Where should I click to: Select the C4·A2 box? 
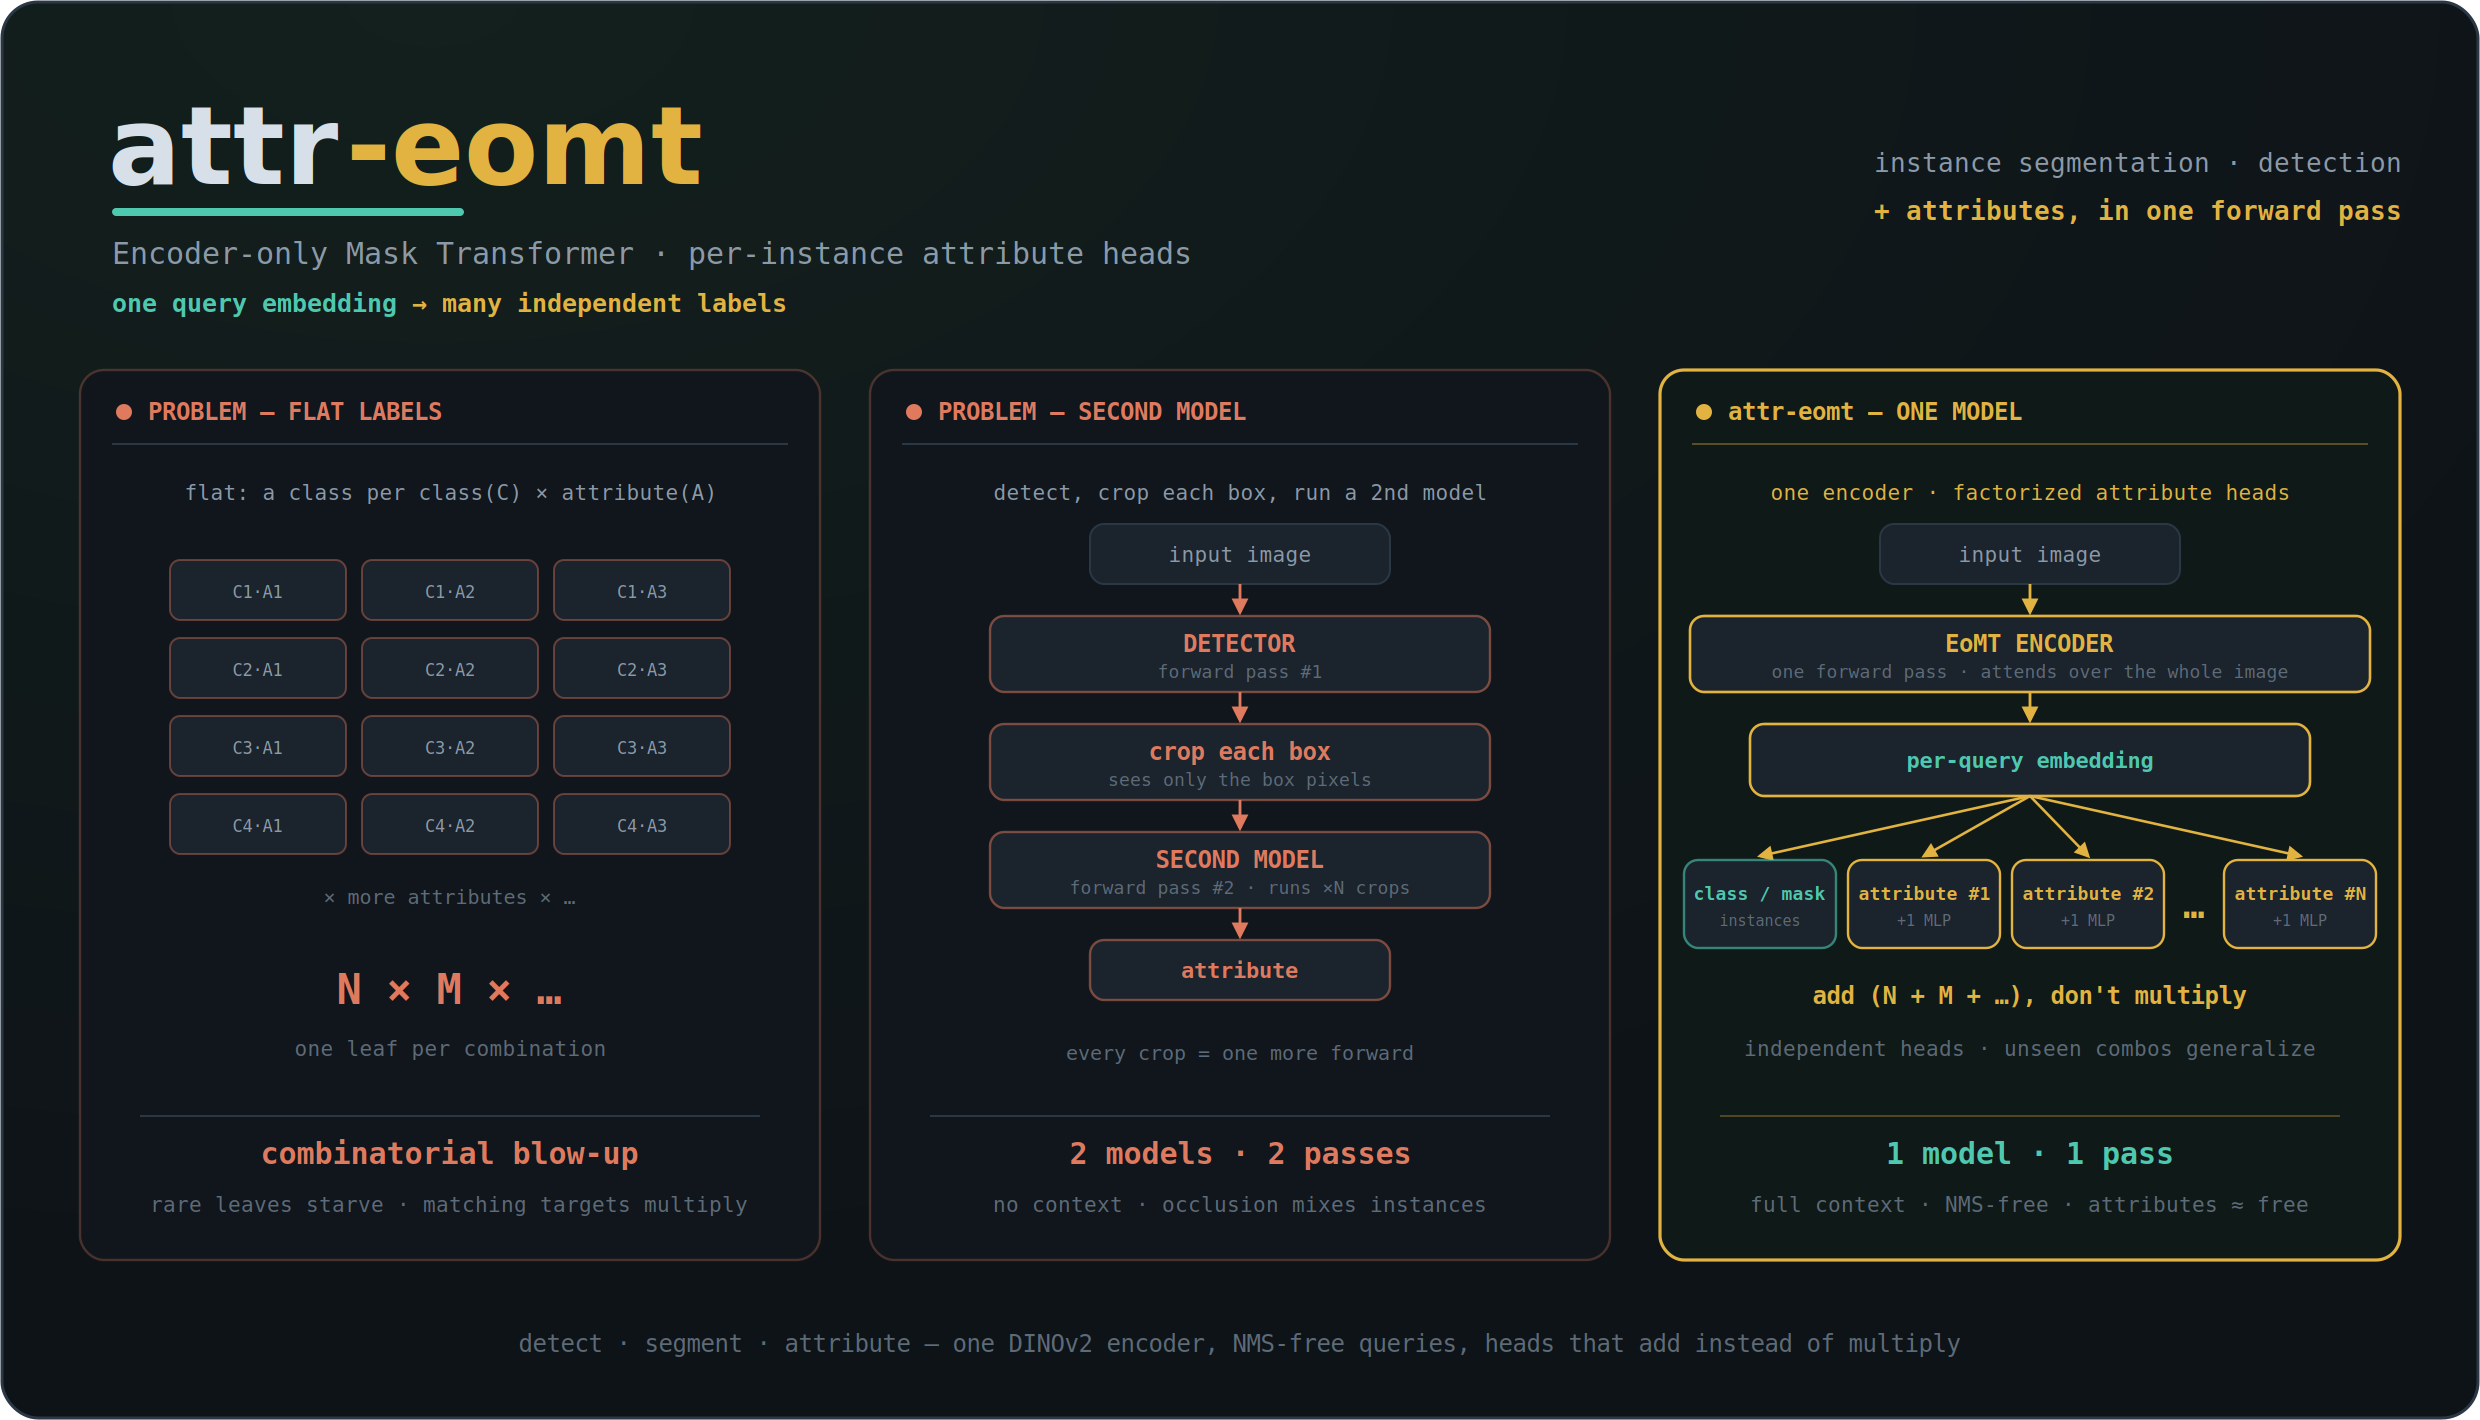450,824
